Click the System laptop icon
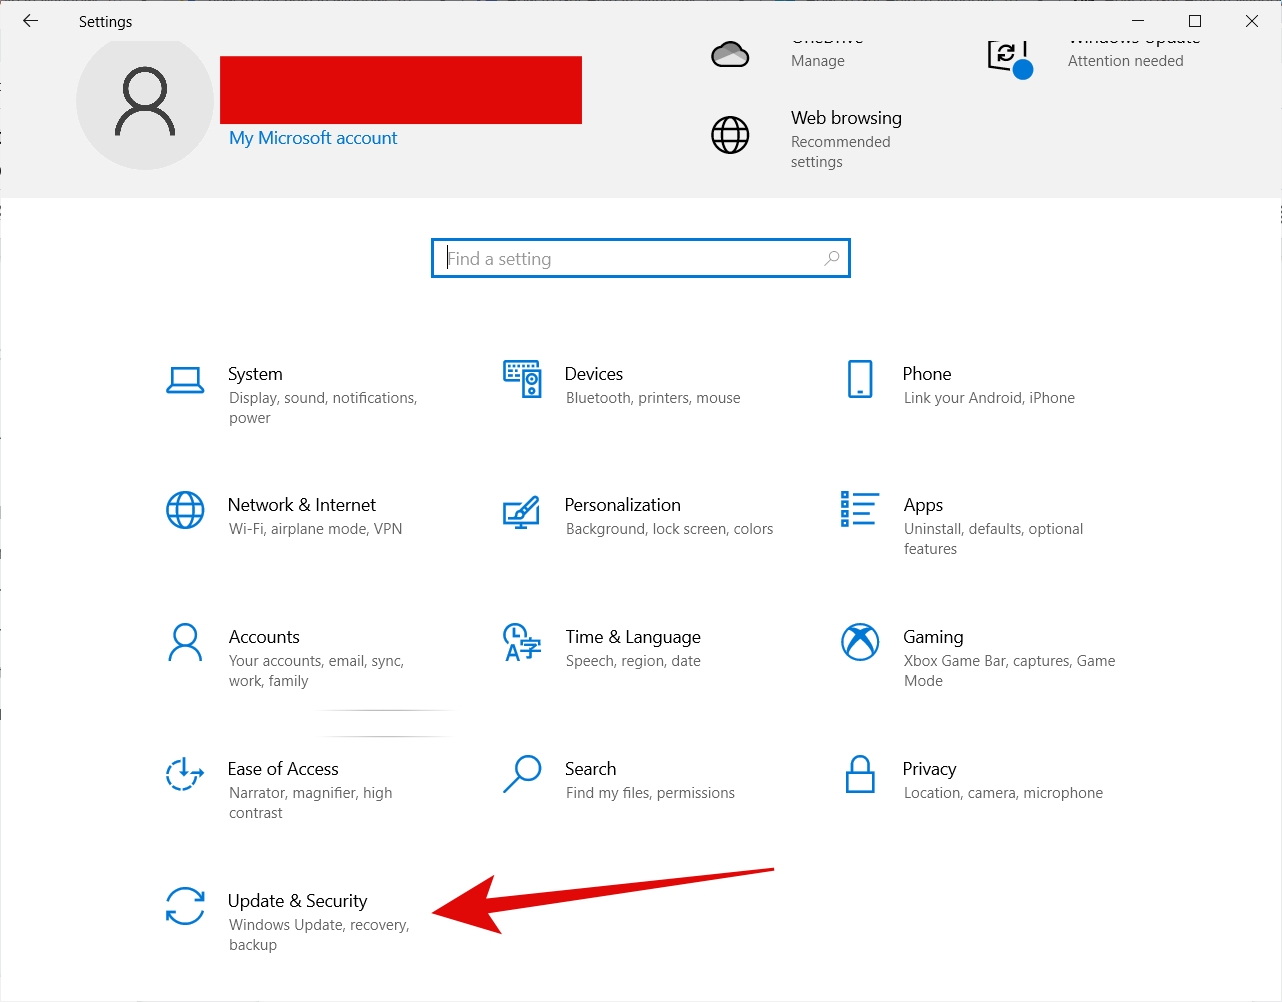The height and width of the screenshot is (1002, 1282). pyautogui.click(x=185, y=380)
